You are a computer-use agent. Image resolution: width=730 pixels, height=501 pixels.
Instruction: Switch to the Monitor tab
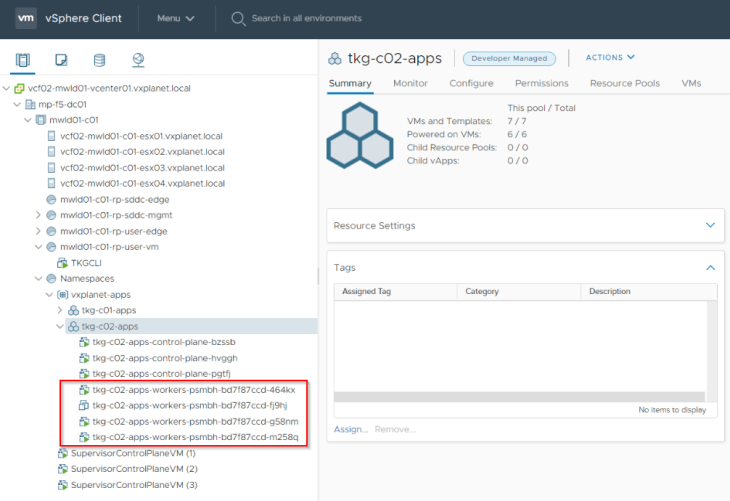coord(410,83)
